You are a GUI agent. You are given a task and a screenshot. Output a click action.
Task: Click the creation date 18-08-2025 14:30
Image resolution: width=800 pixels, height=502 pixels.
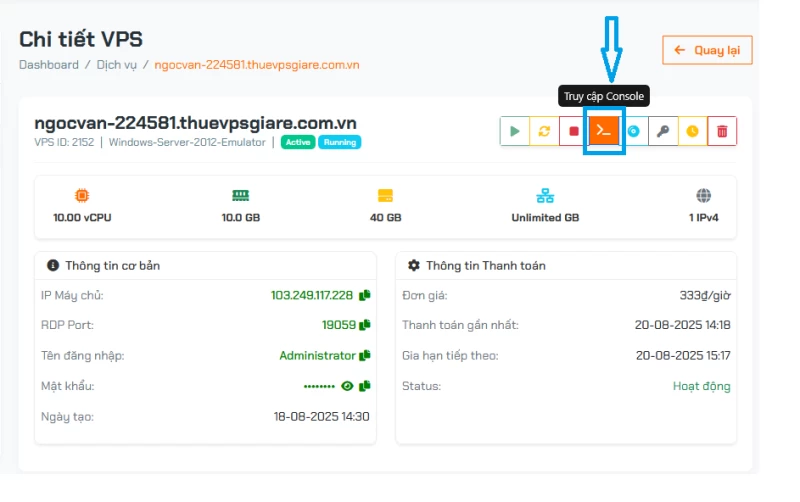pos(321,417)
